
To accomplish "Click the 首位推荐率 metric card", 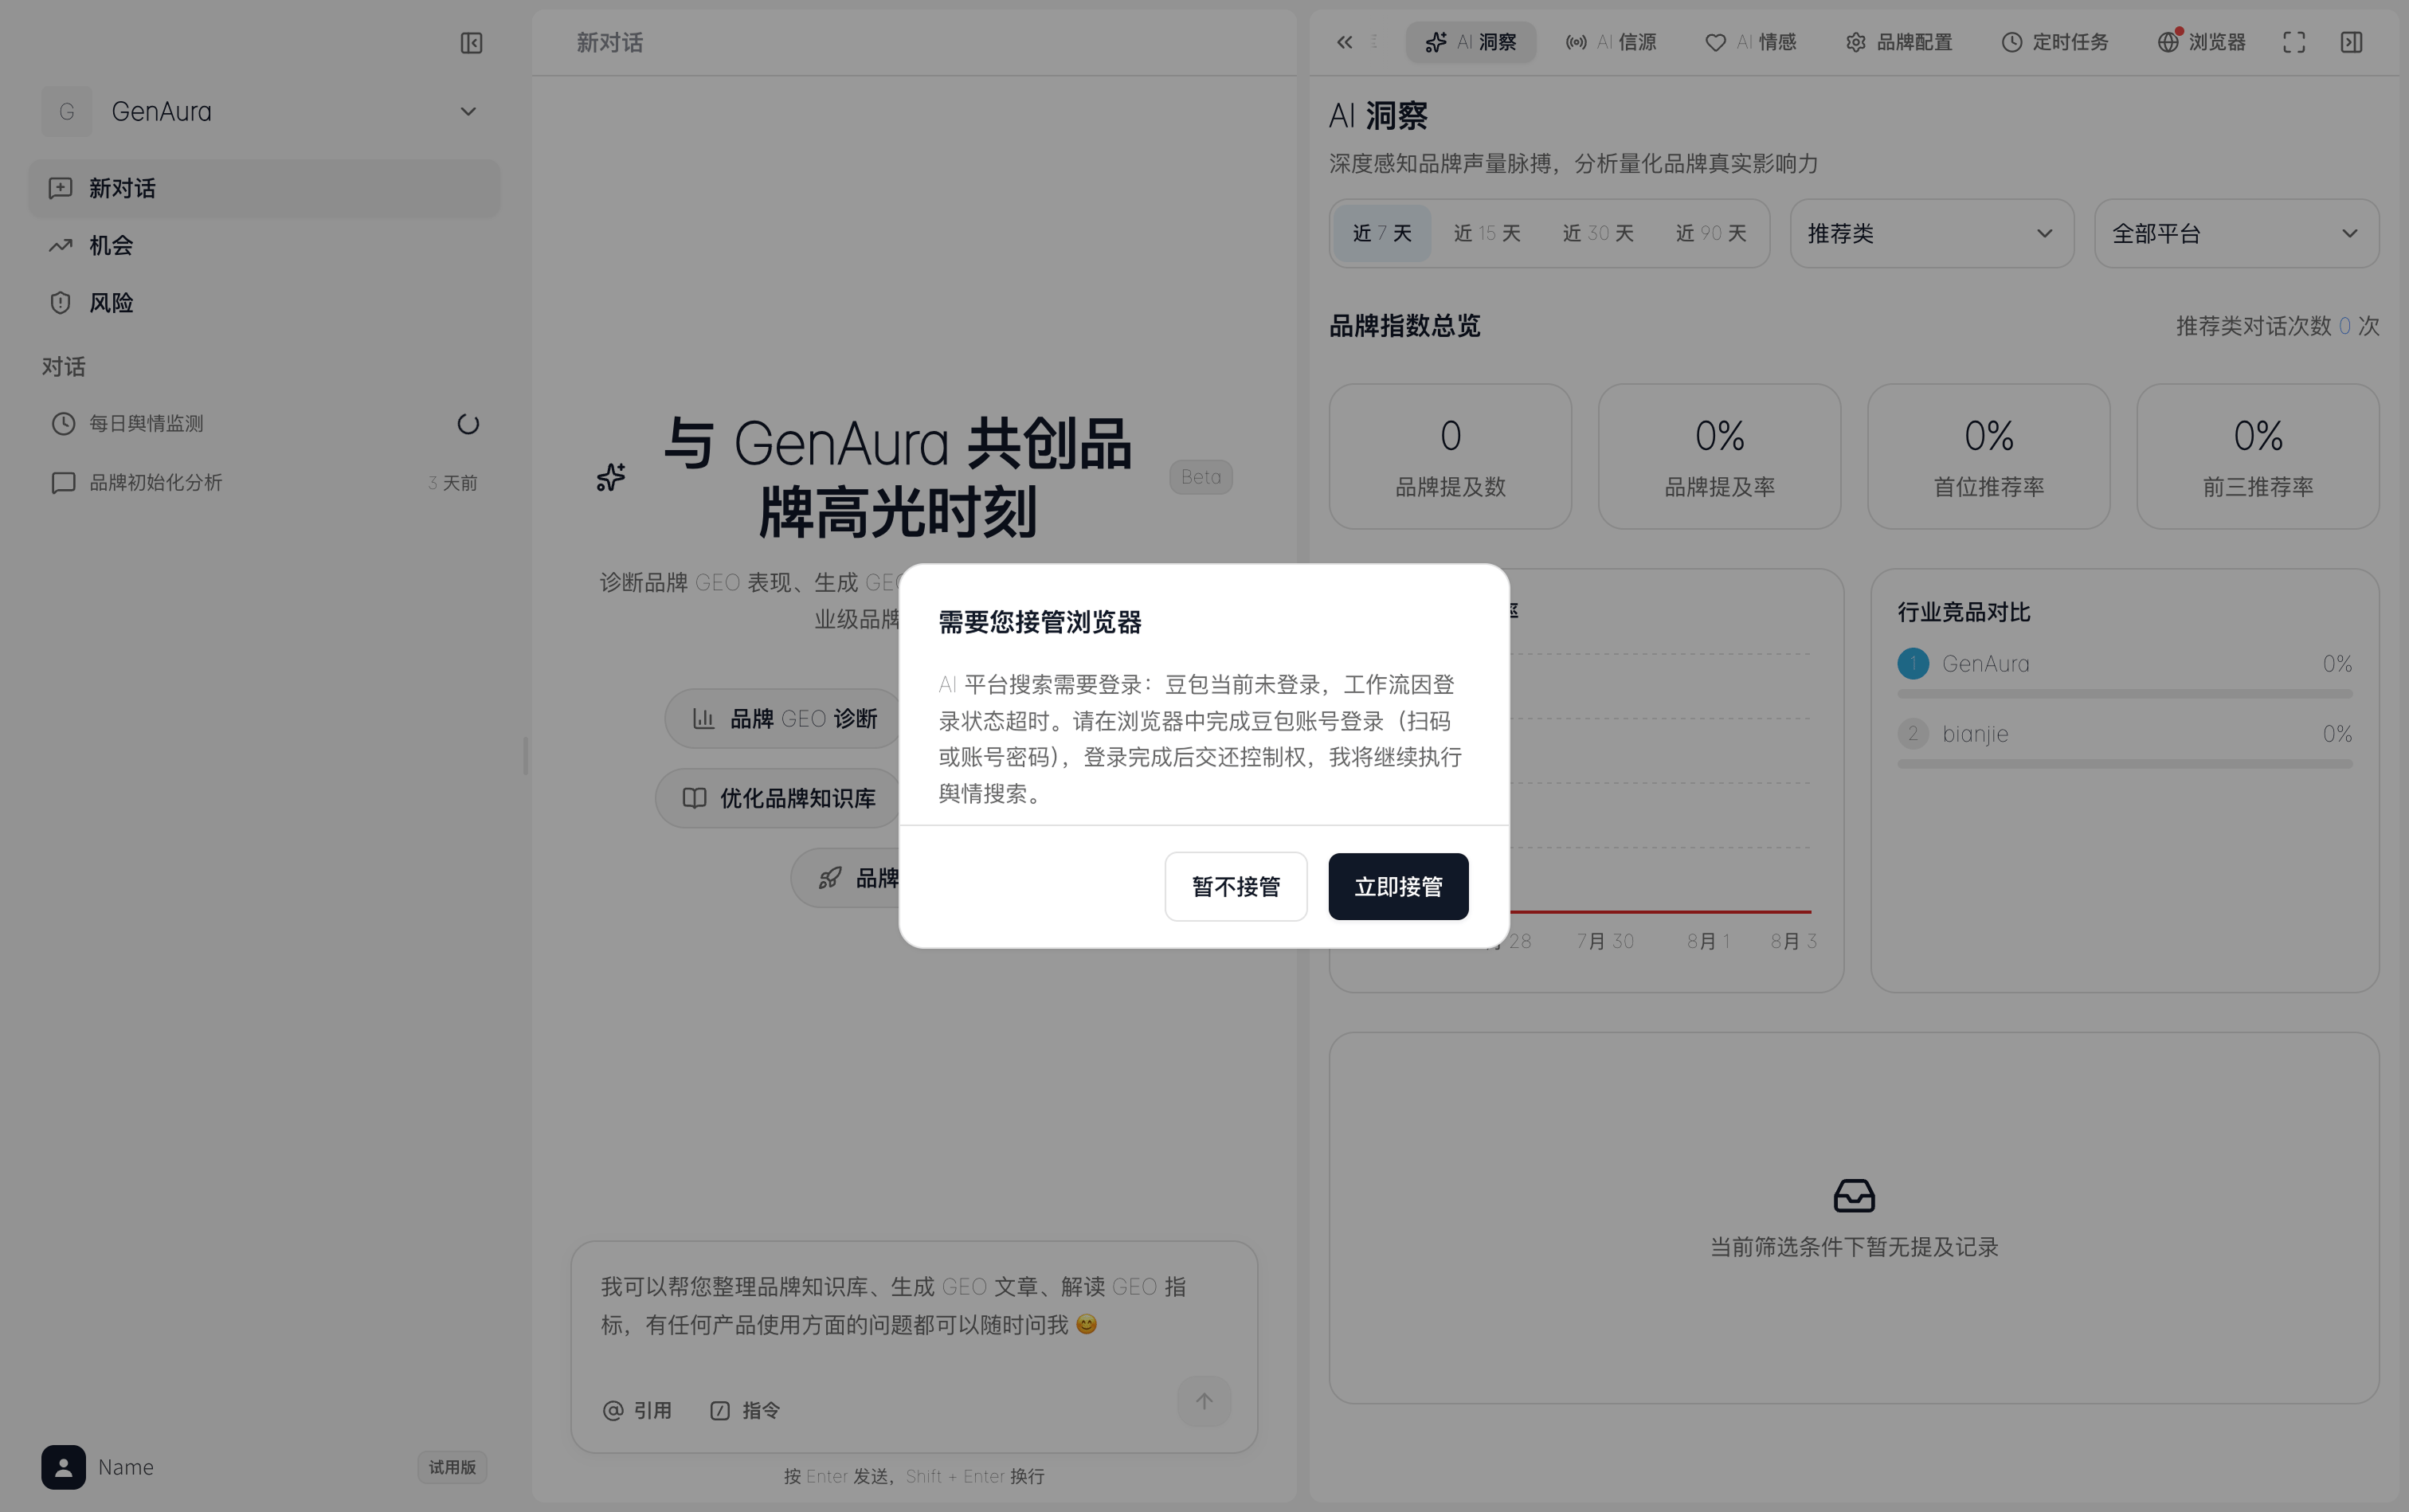I will coord(1988,456).
